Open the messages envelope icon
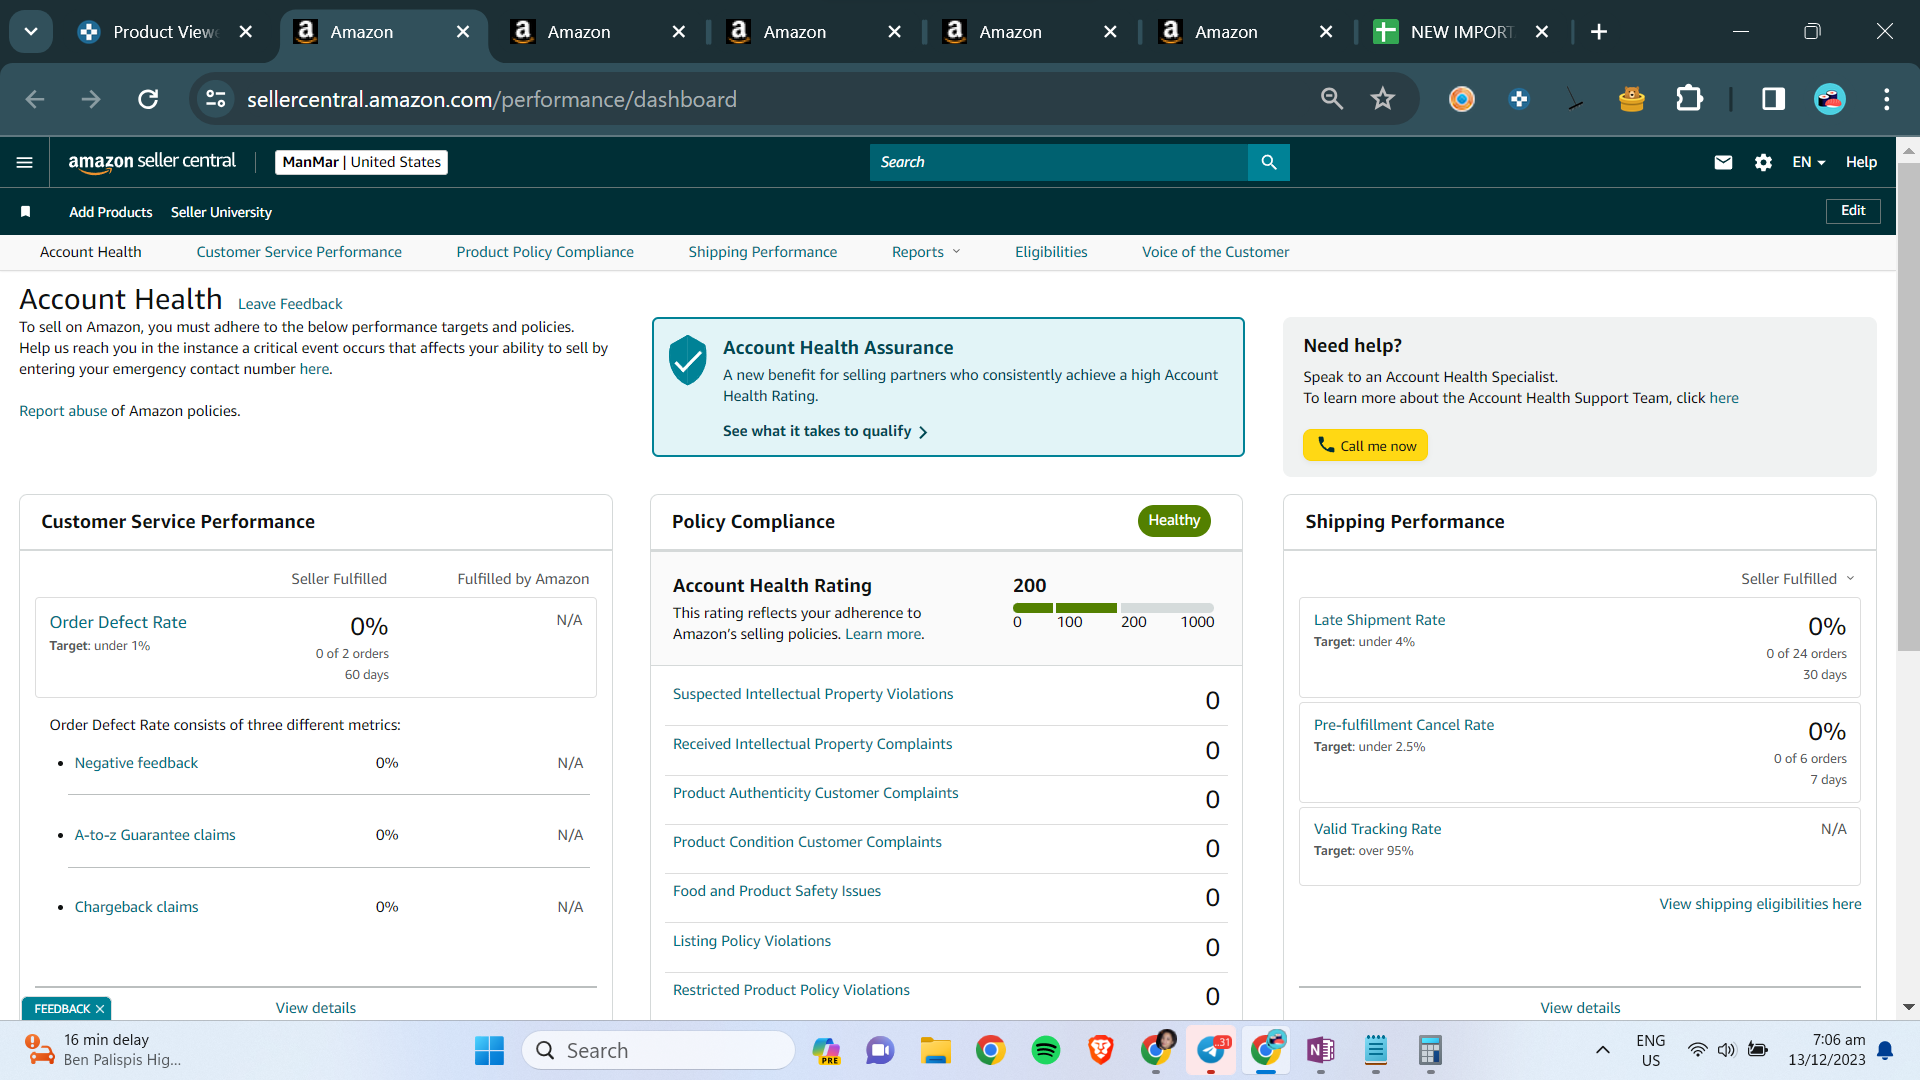 tap(1723, 162)
